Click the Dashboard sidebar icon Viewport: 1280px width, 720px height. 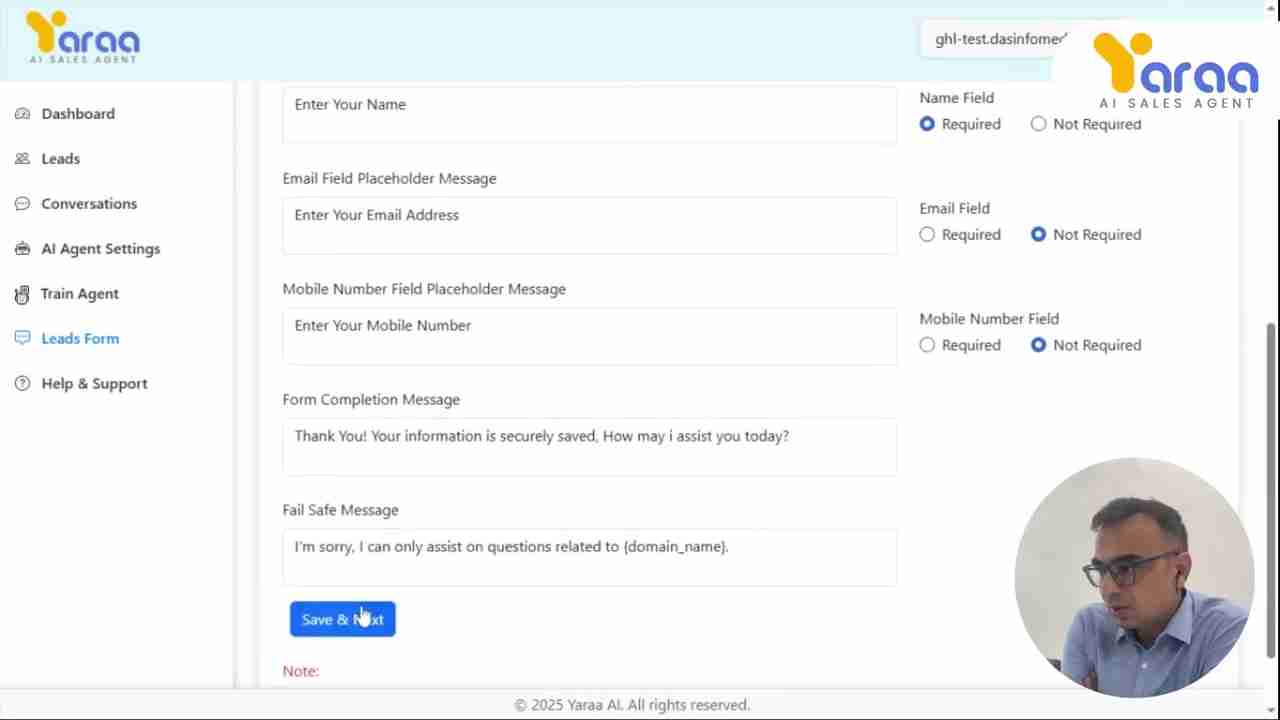22,114
